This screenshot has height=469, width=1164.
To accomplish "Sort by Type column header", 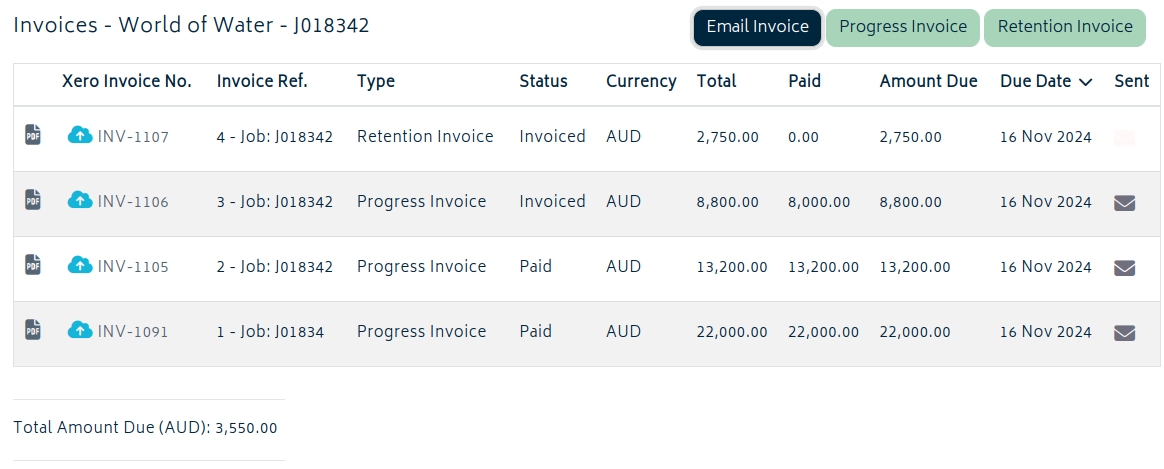I will pyautogui.click(x=376, y=82).
